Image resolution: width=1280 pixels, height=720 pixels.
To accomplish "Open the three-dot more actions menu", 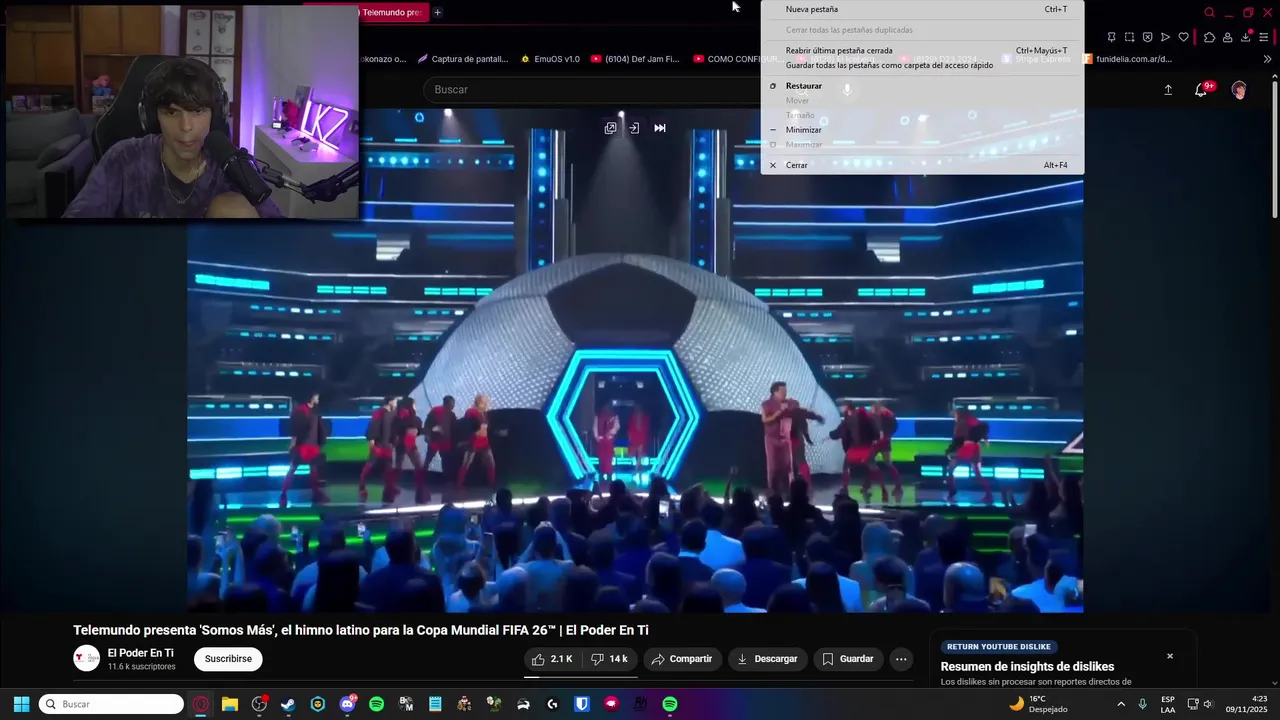I will (x=901, y=659).
